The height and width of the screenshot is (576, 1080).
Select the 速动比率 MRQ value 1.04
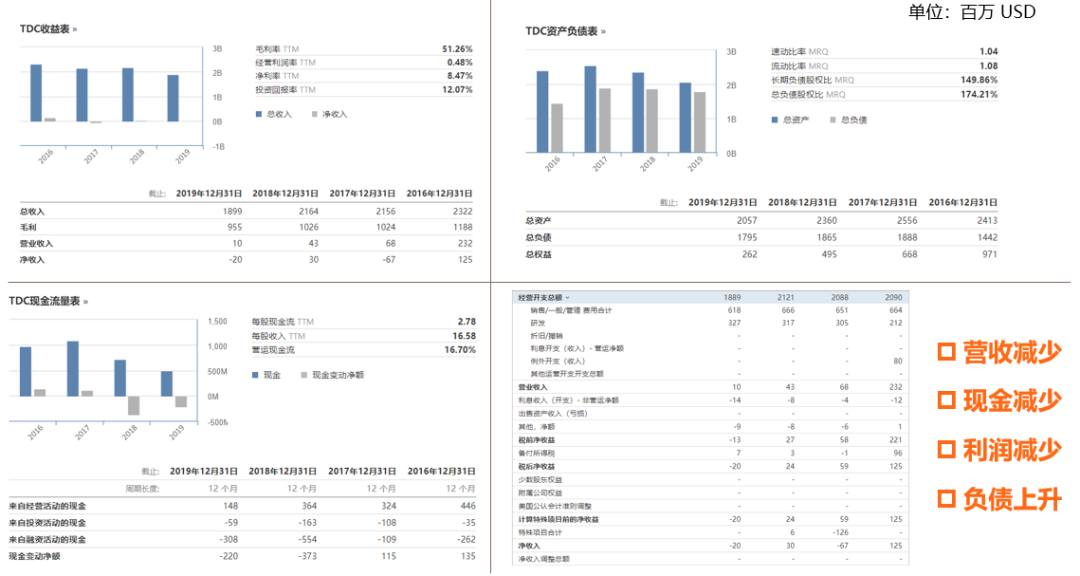pyautogui.click(x=988, y=52)
